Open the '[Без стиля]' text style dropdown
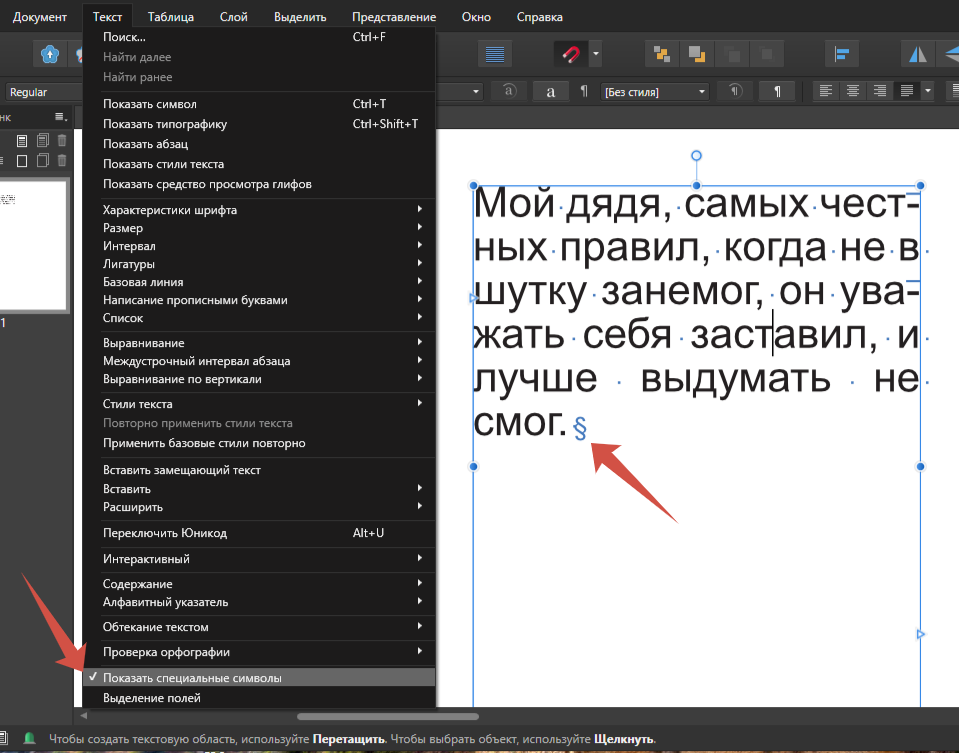The image size is (959, 753). pos(655,91)
